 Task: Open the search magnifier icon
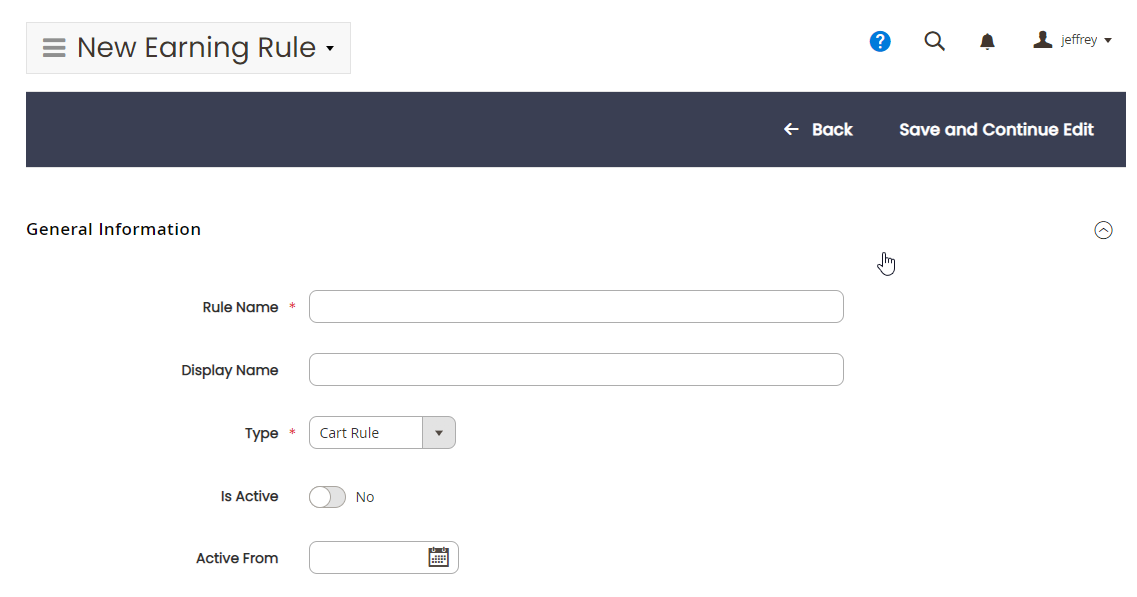934,41
